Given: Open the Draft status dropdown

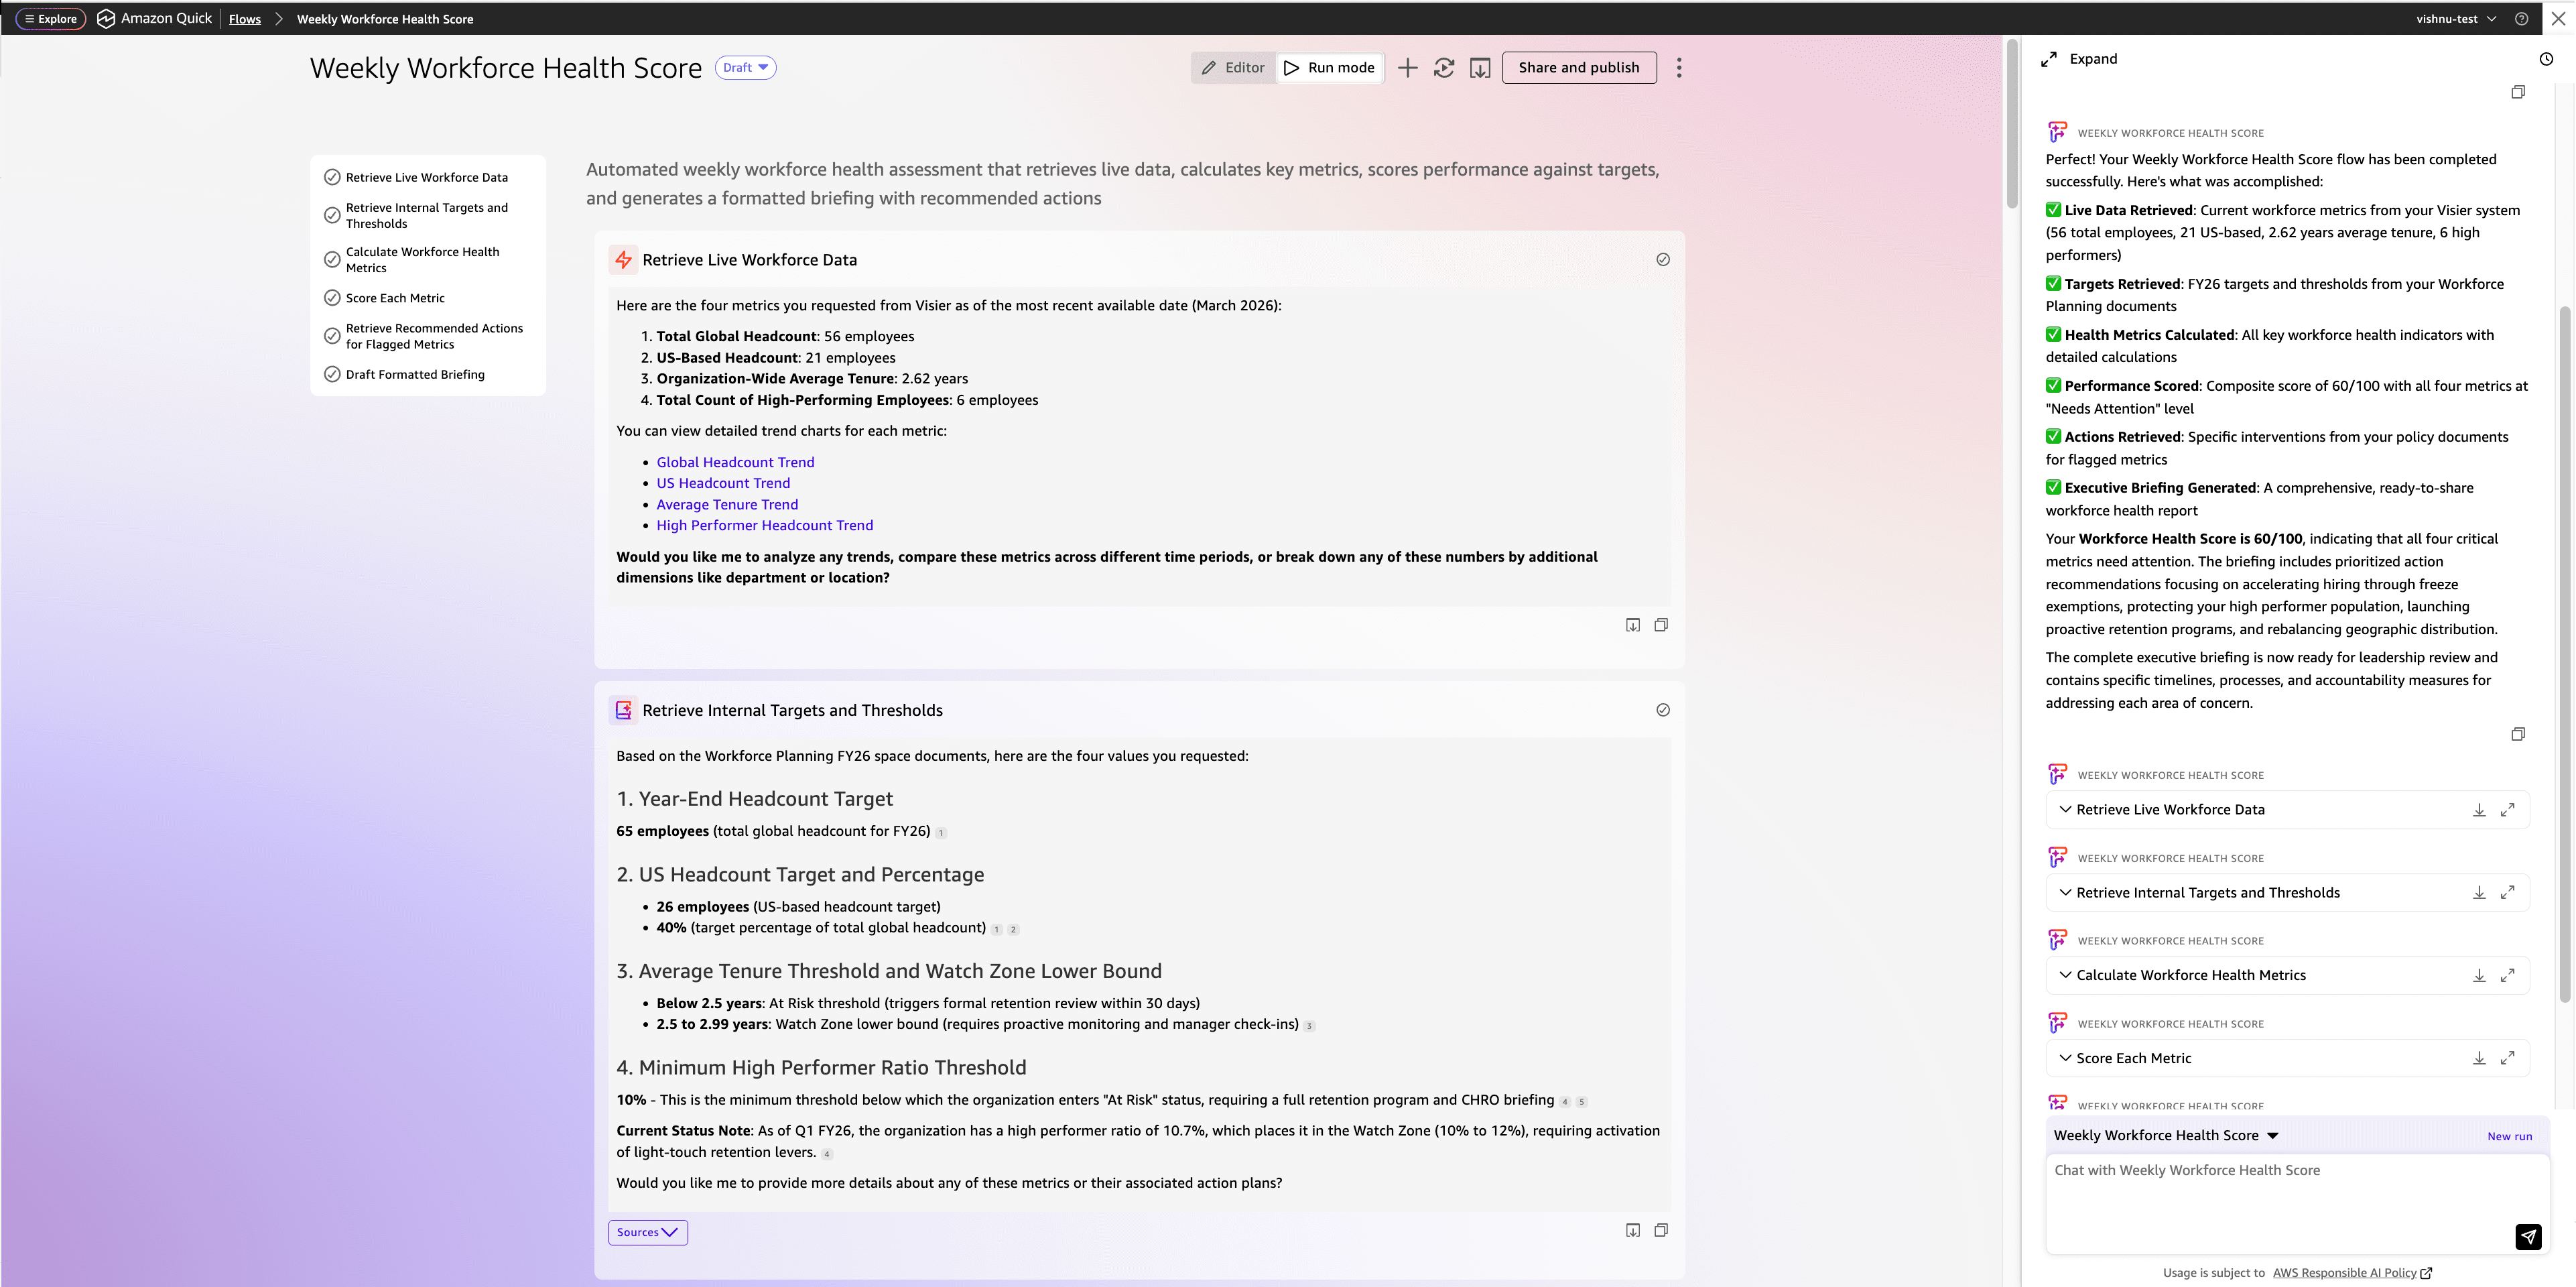Looking at the screenshot, I should click(746, 68).
